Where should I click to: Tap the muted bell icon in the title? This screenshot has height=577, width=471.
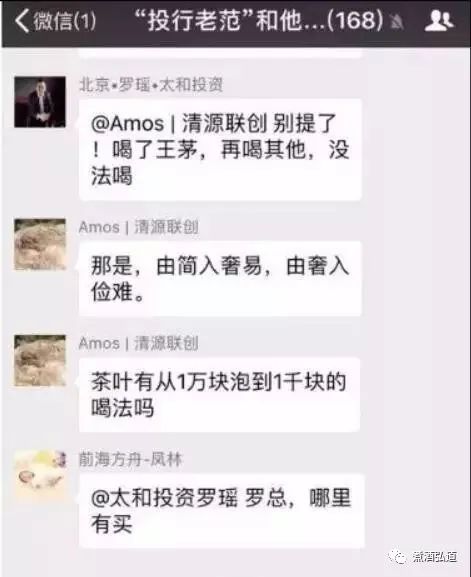coord(397,23)
